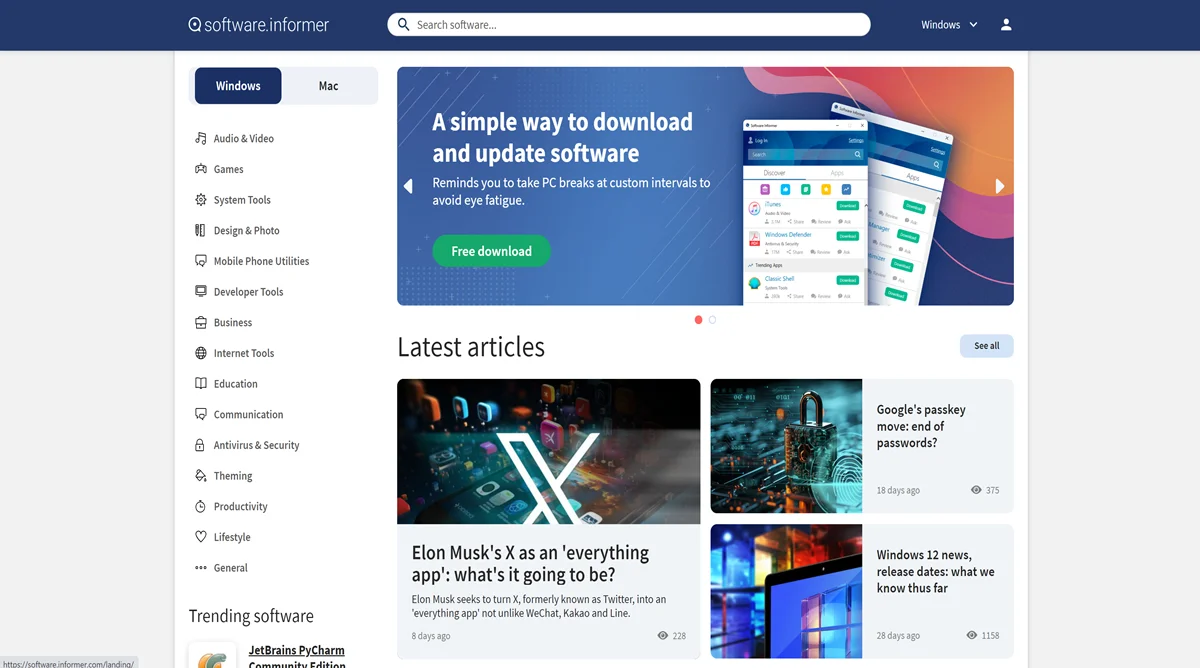The image size is (1200, 668).
Task: Click the Free download button
Action: click(491, 251)
